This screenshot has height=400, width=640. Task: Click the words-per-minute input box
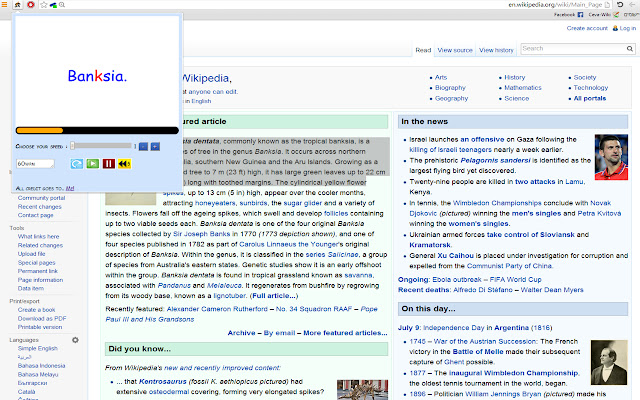click(x=35, y=164)
